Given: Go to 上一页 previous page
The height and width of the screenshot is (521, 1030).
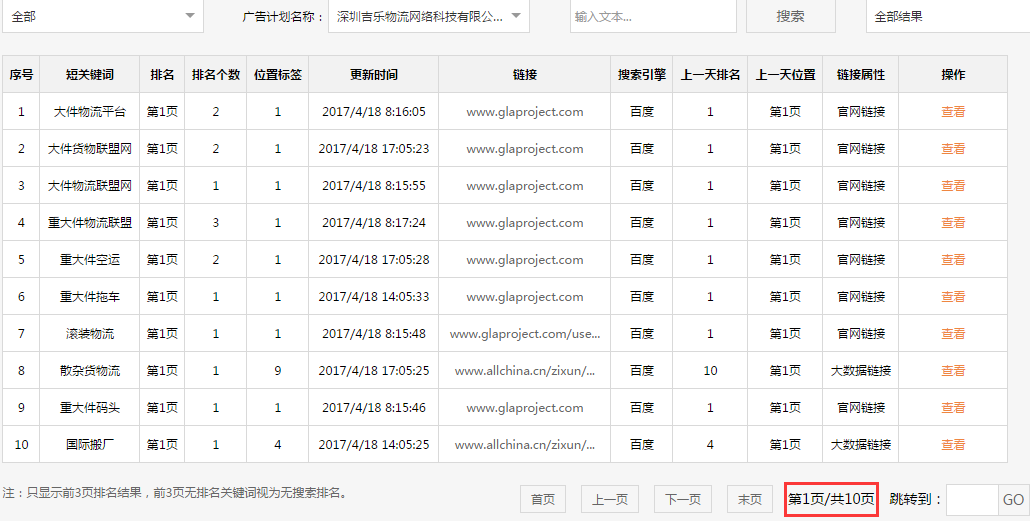Looking at the screenshot, I should pos(610,499).
